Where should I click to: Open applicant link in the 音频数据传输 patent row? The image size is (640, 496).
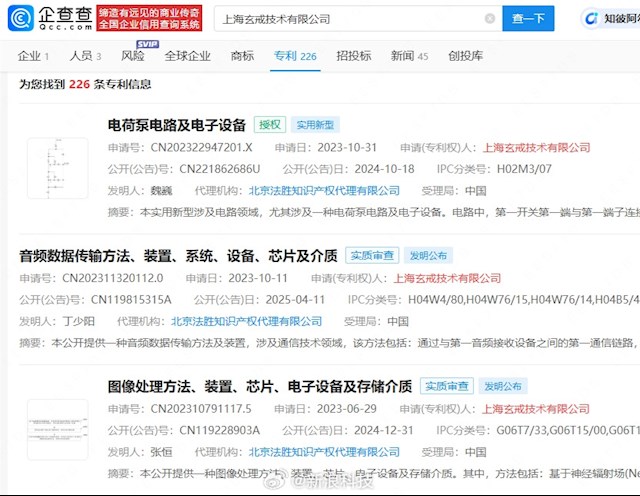tap(447, 278)
